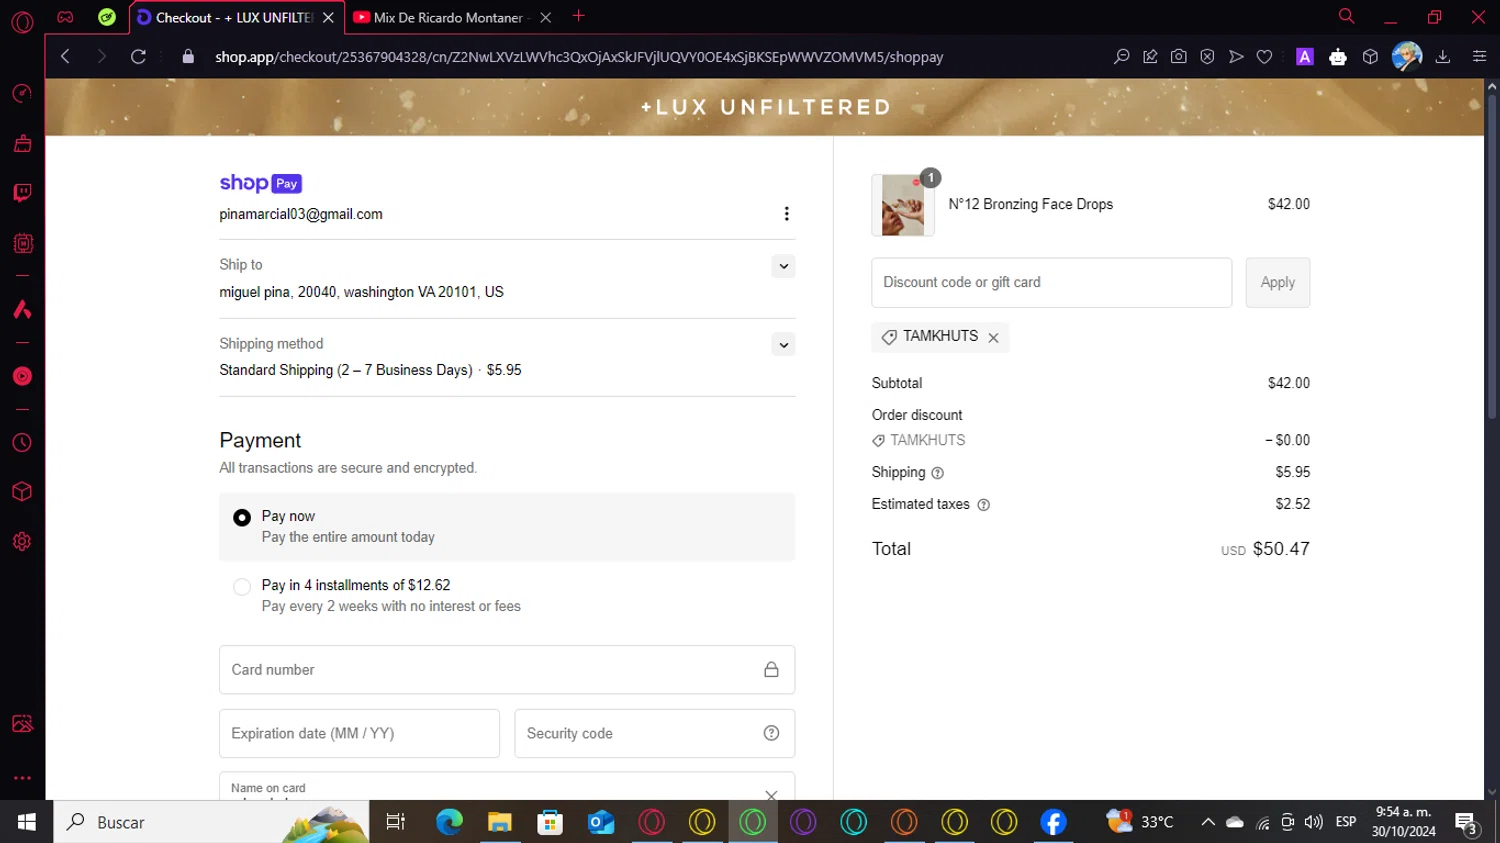Open the ad blocker shield icon
This screenshot has height=843, width=1500.
tap(1207, 57)
